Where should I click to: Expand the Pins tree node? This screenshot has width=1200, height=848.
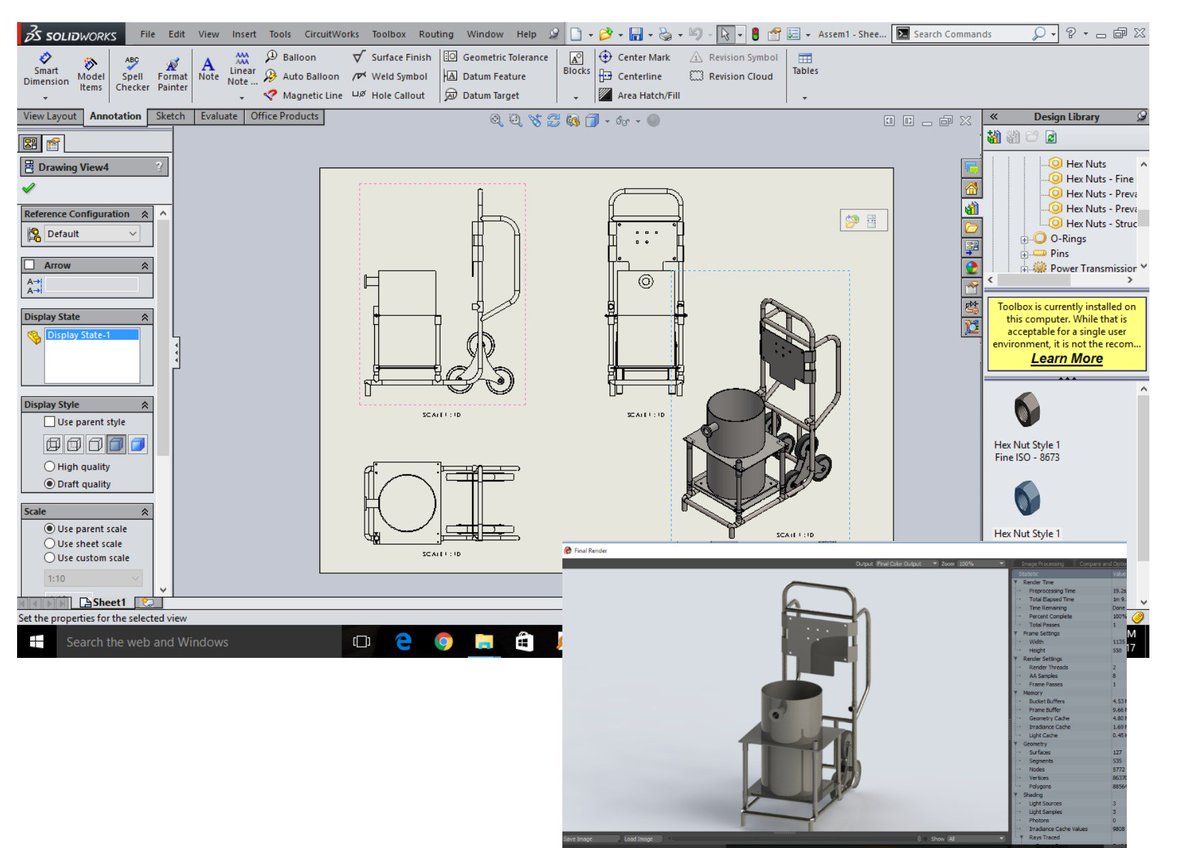click(x=1024, y=254)
